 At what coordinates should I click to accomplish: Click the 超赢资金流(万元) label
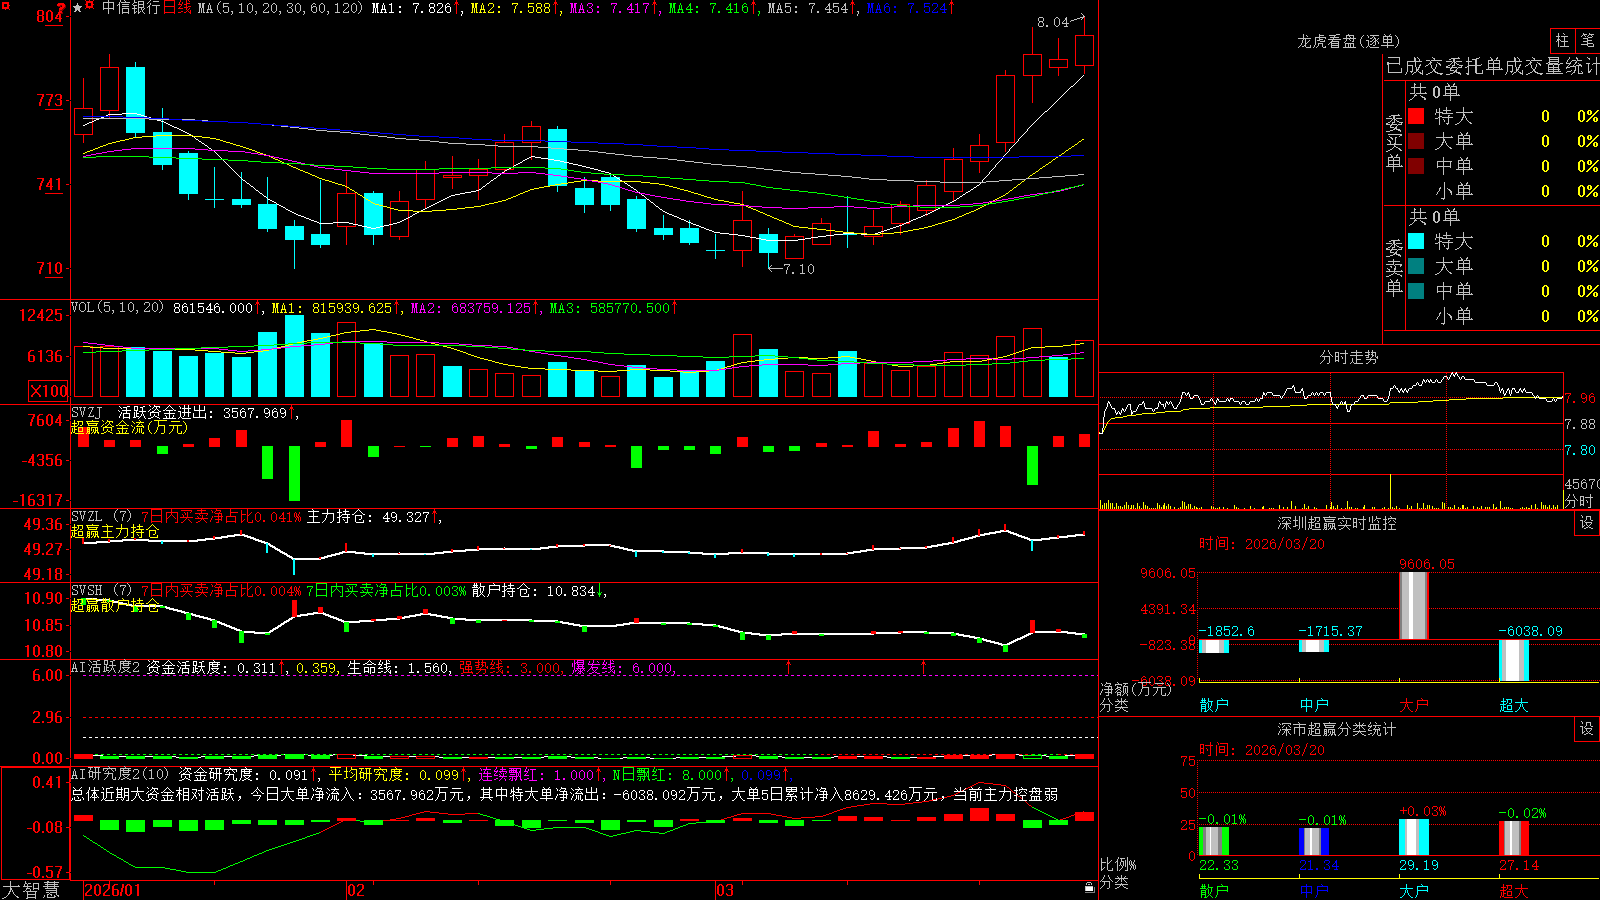click(x=129, y=427)
